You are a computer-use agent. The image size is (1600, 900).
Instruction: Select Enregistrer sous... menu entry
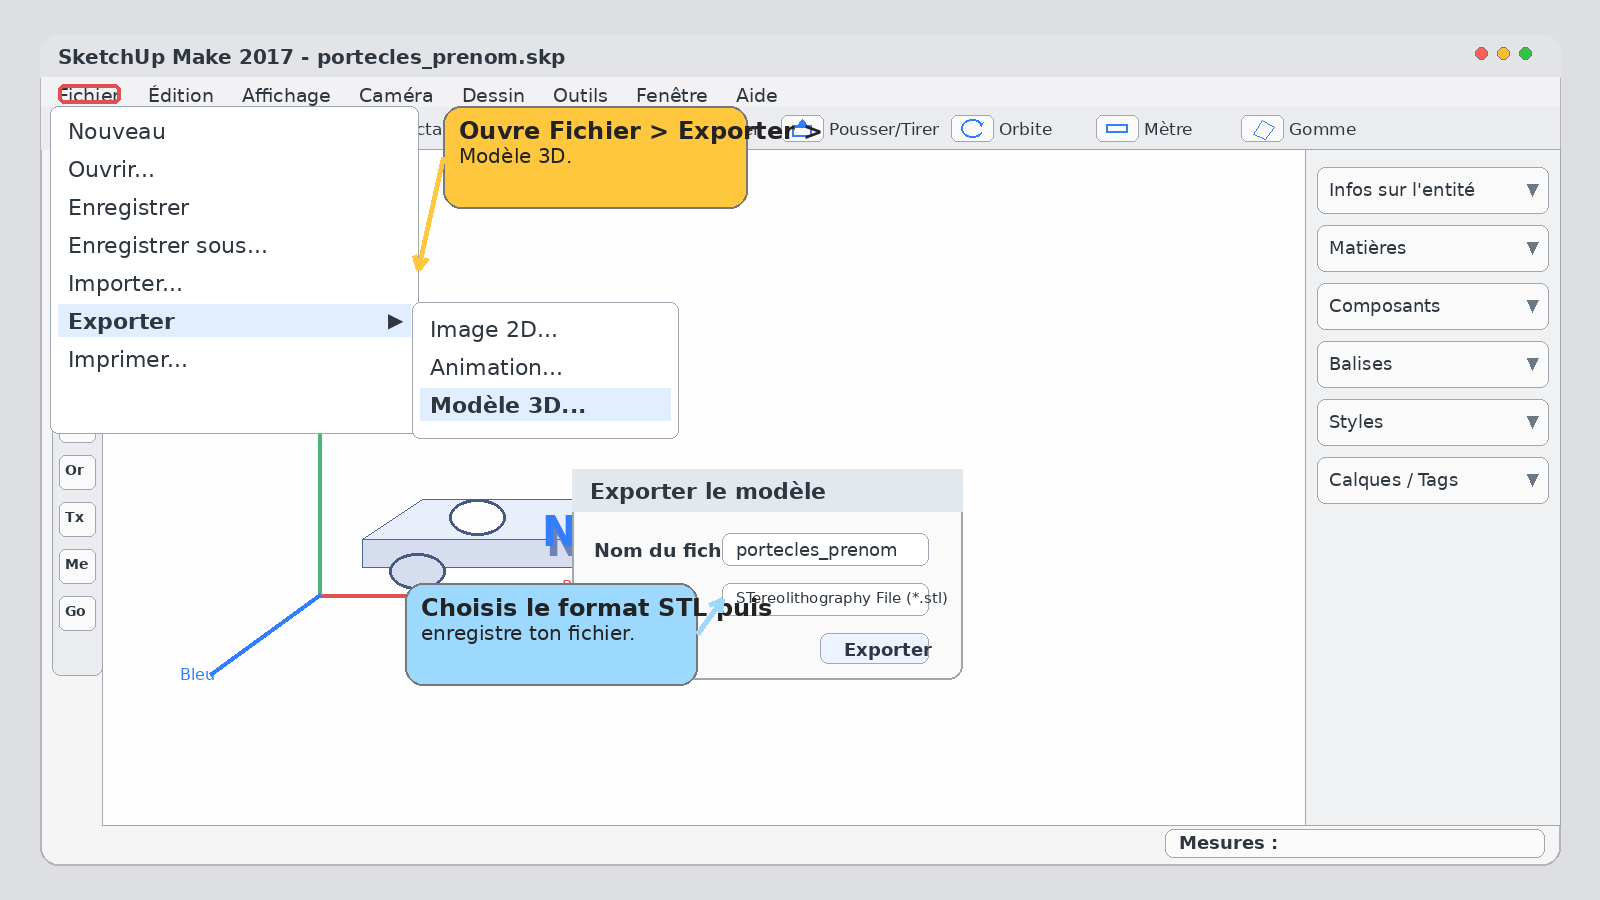(x=234, y=245)
